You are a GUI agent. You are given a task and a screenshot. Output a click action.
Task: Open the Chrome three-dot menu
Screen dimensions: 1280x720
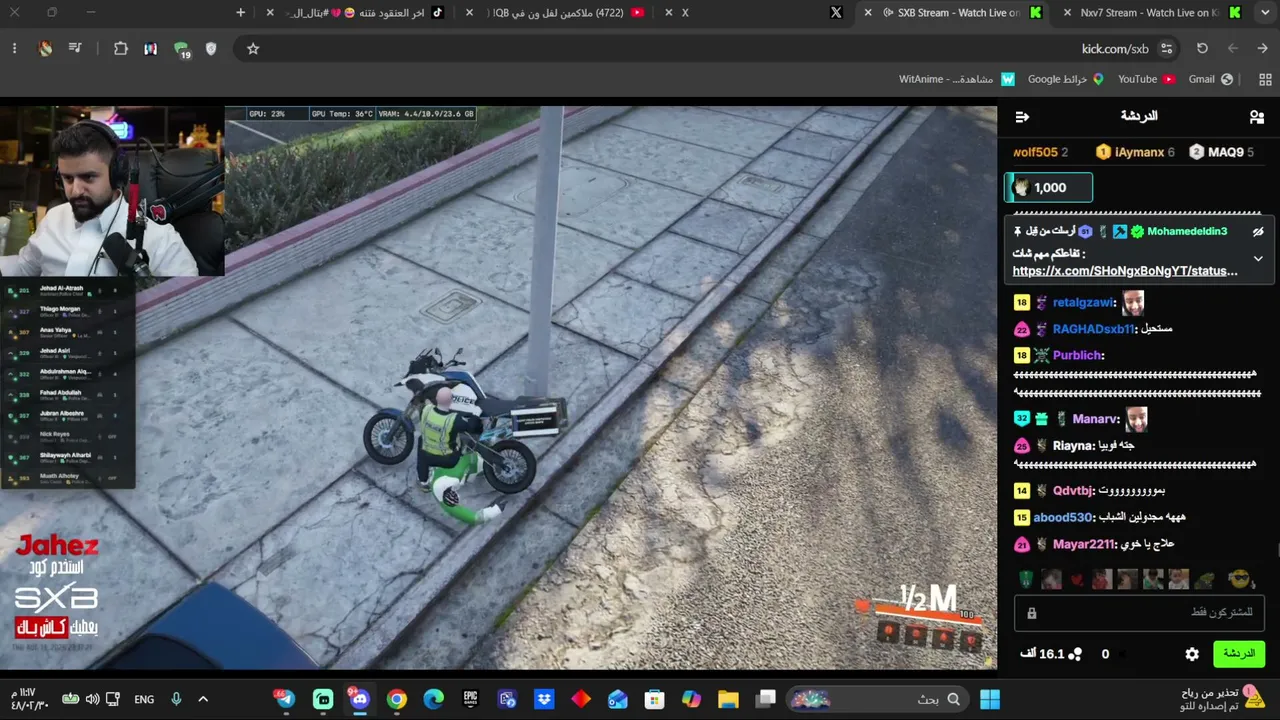coord(14,49)
